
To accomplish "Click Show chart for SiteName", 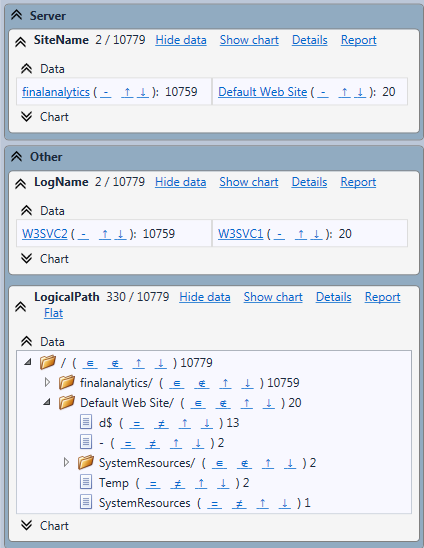I will pos(249,40).
